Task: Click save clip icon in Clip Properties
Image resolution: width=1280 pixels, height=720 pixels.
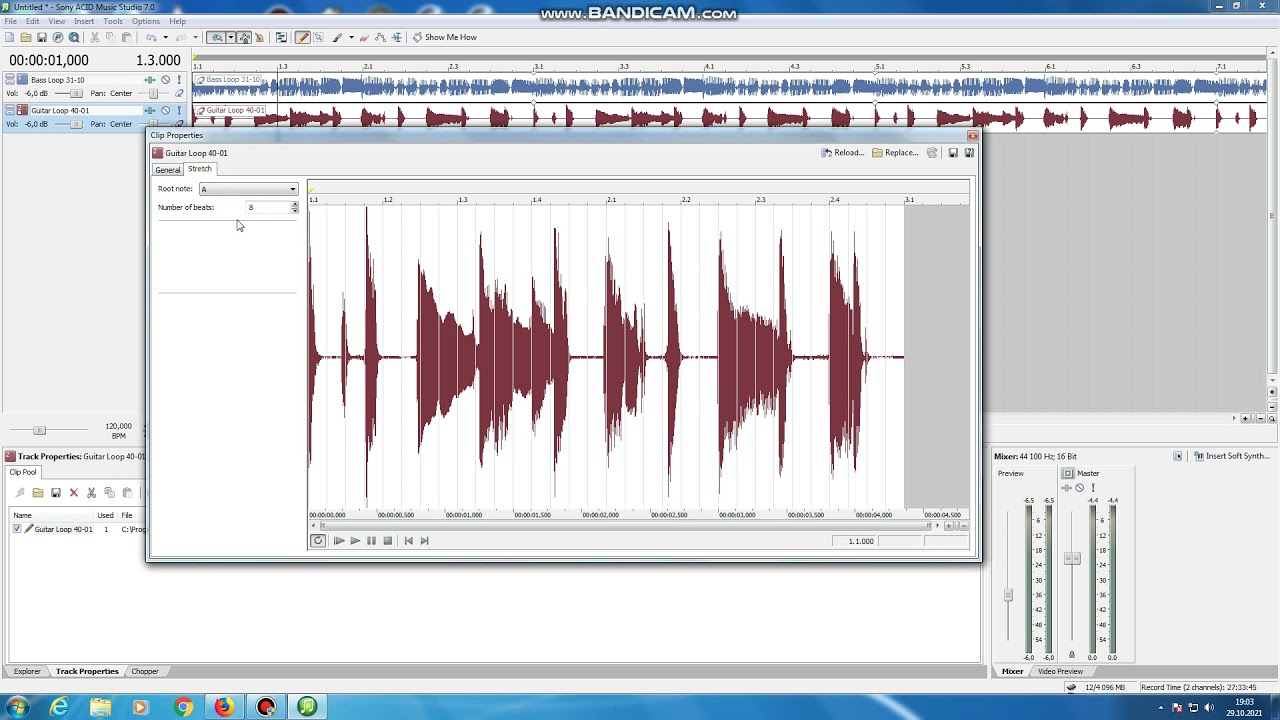Action: point(953,153)
